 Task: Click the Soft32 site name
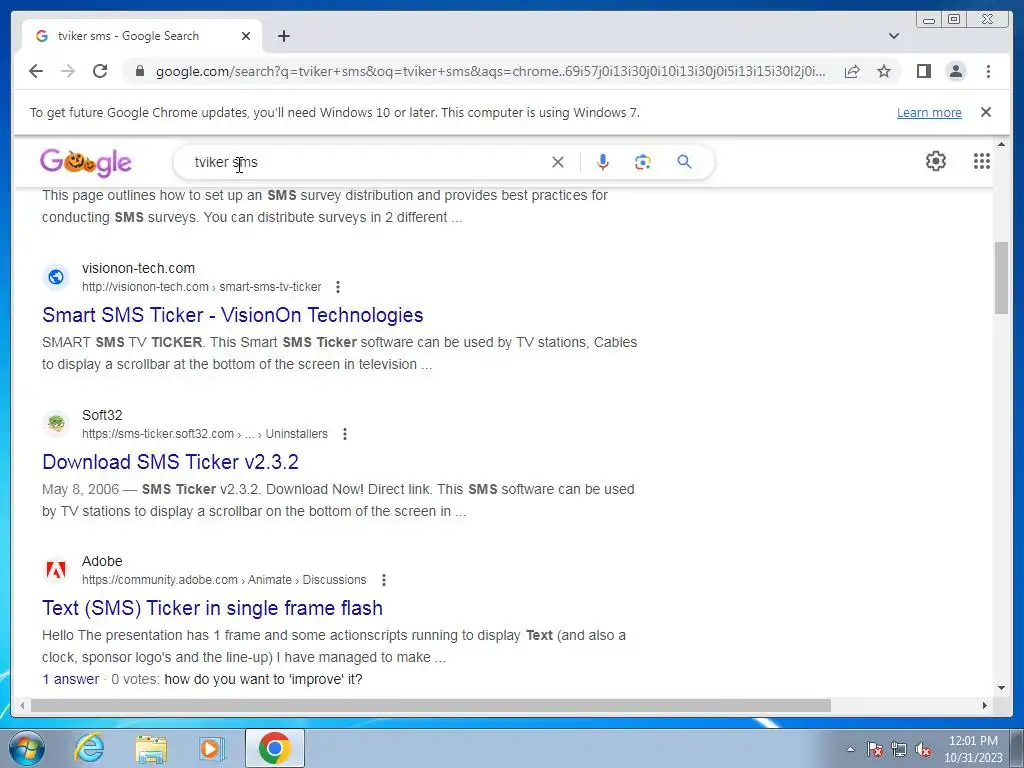pos(102,415)
